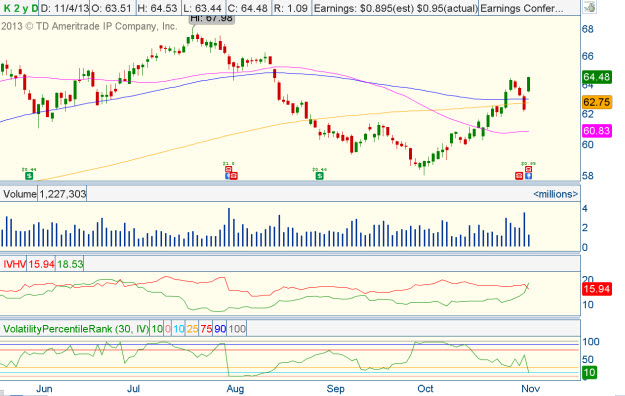Click the Jul label on time axis
The image size is (625, 396).
pyautogui.click(x=133, y=388)
